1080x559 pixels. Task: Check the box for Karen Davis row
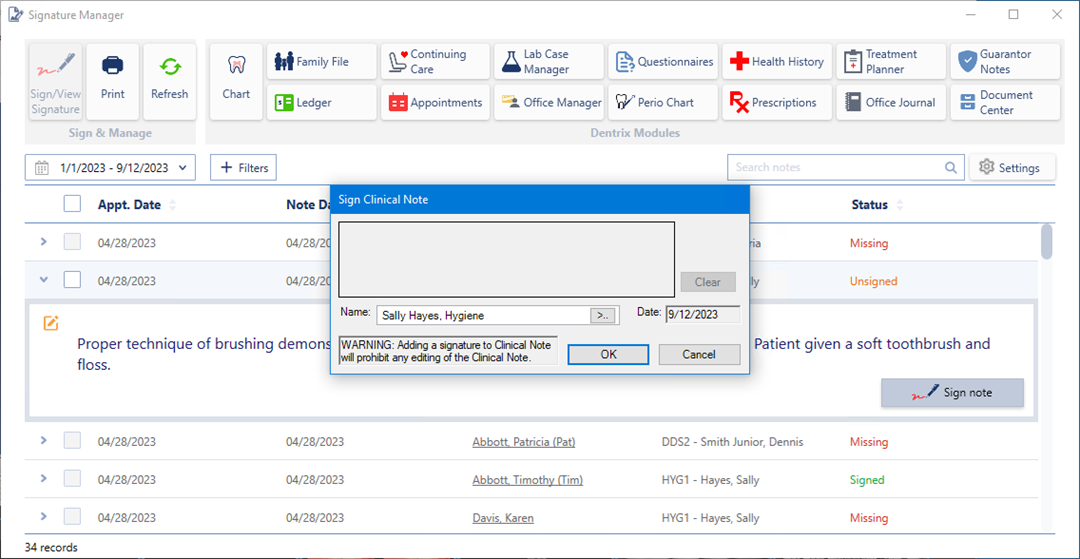[72, 518]
